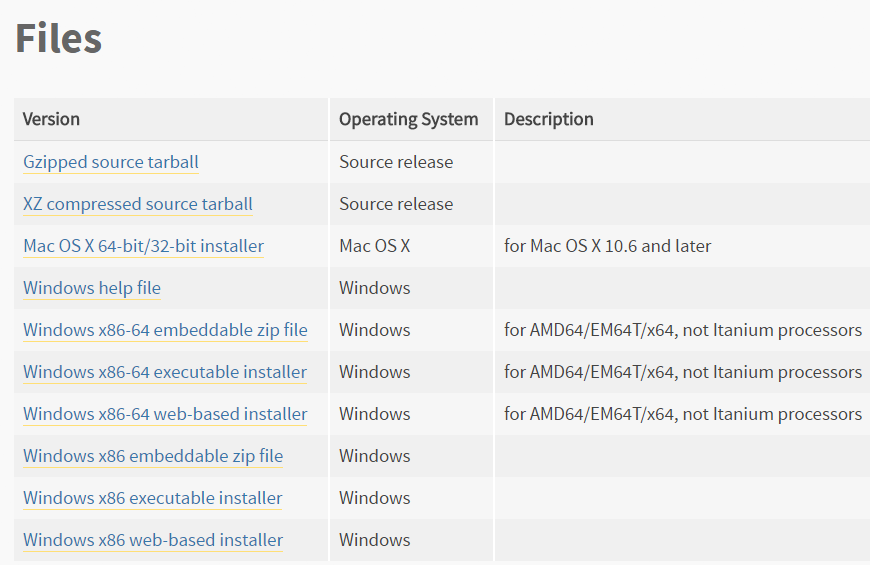Viewport: 870px width, 565px height.
Task: Select the Mac OS X 10.6 description text
Action: (607, 246)
